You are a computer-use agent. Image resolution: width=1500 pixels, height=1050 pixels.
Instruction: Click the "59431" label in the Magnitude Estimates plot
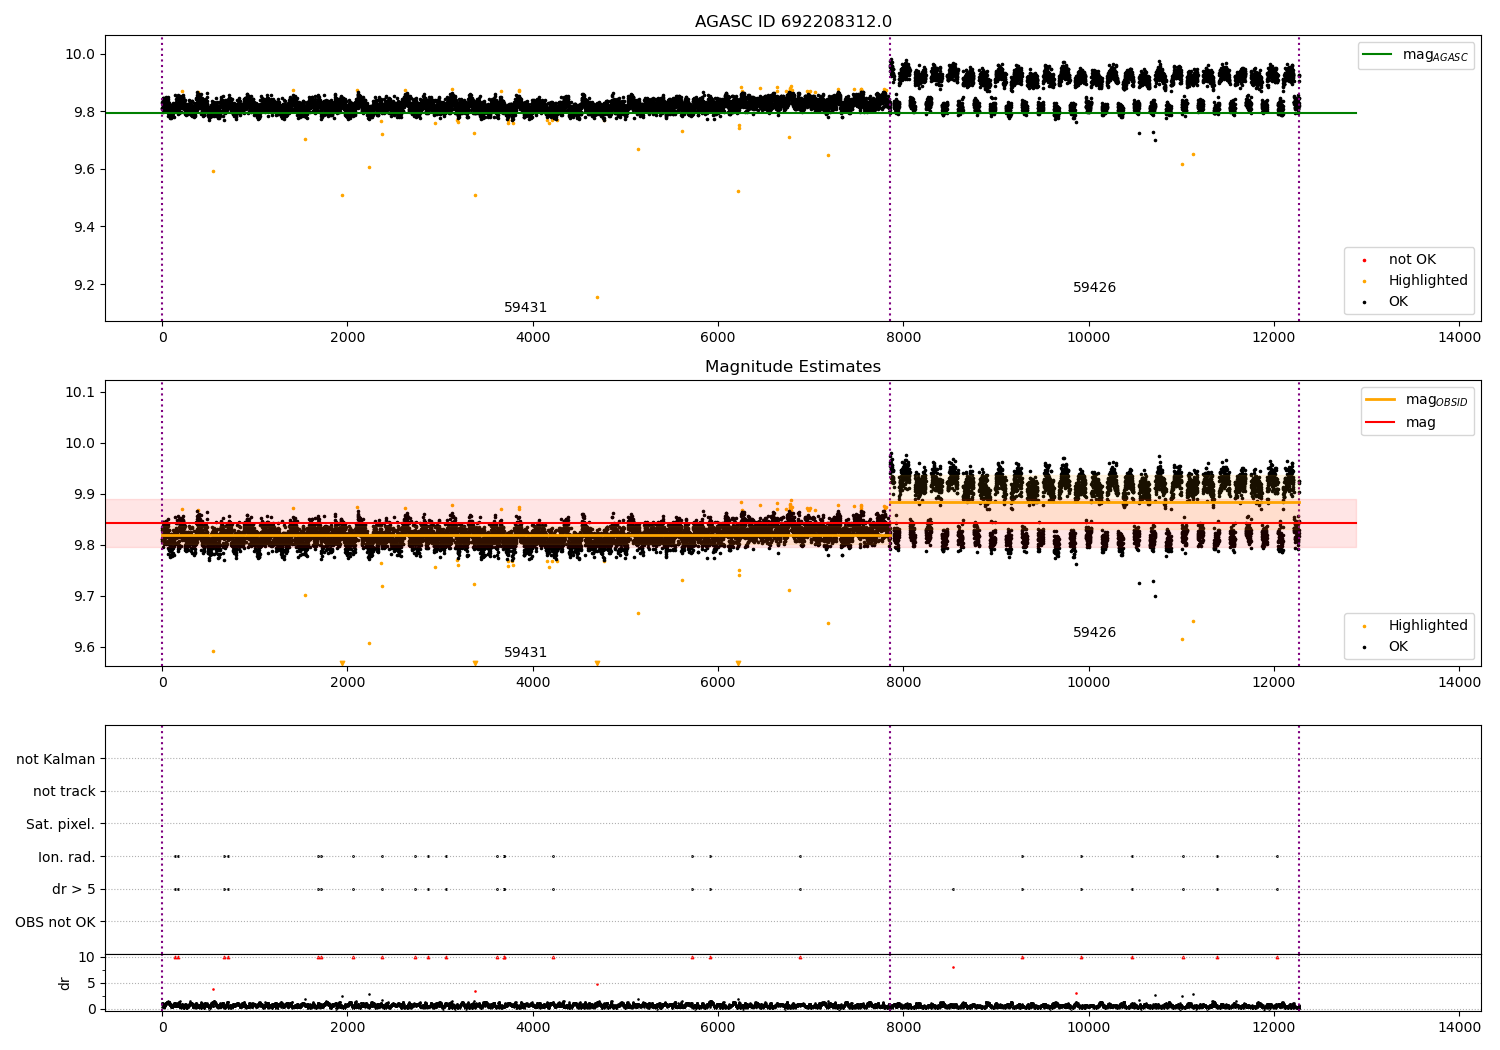pyautogui.click(x=525, y=653)
